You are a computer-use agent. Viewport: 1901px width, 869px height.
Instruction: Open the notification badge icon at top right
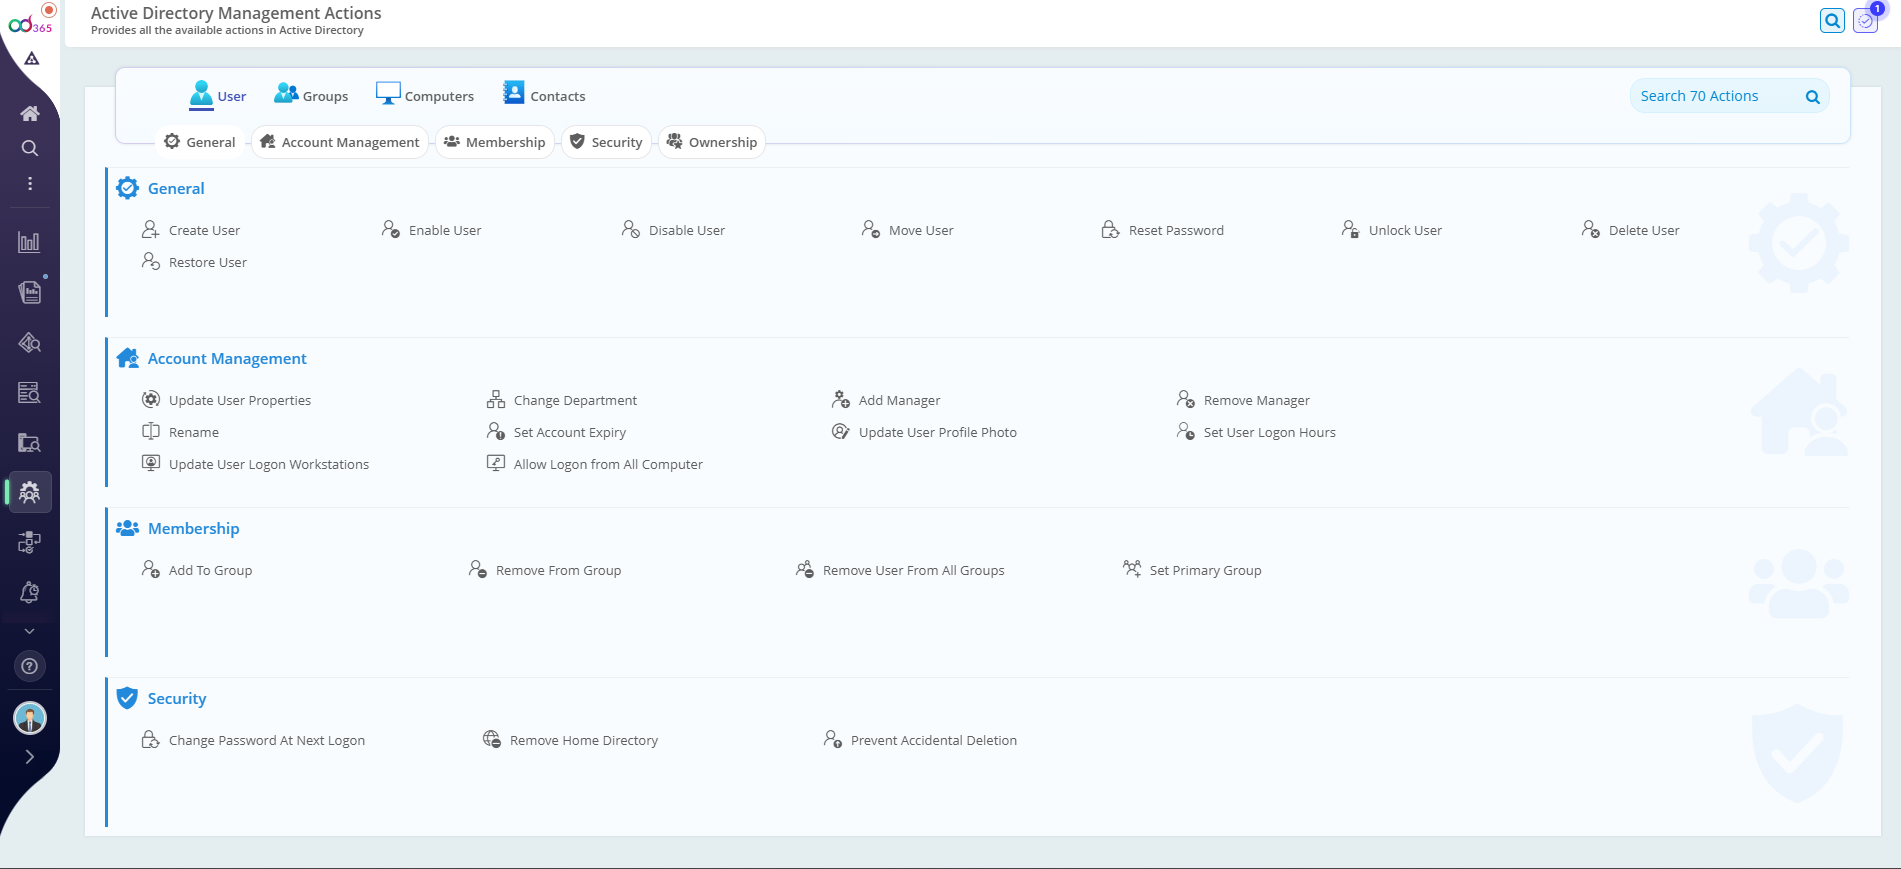click(1866, 20)
